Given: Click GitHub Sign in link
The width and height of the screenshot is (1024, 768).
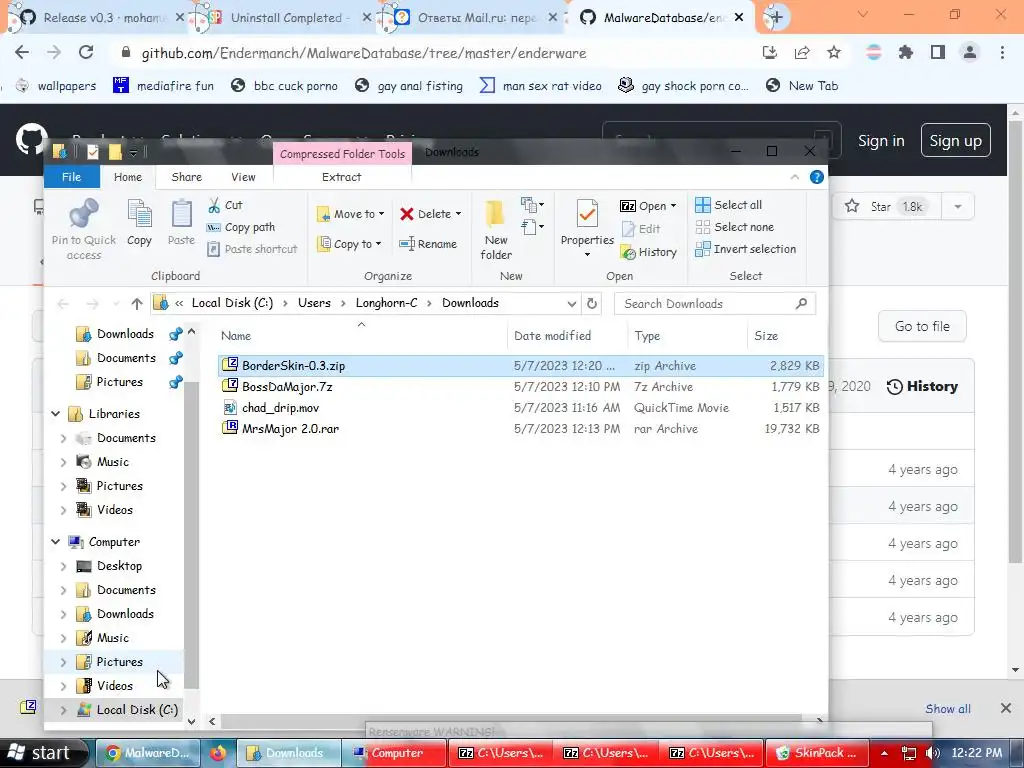Looking at the screenshot, I should (881, 140).
